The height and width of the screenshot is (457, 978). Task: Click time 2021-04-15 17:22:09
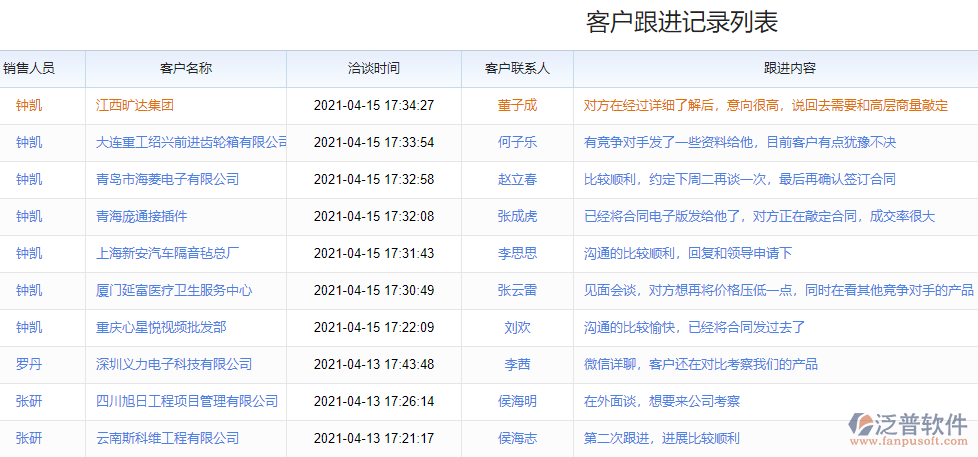pos(374,327)
